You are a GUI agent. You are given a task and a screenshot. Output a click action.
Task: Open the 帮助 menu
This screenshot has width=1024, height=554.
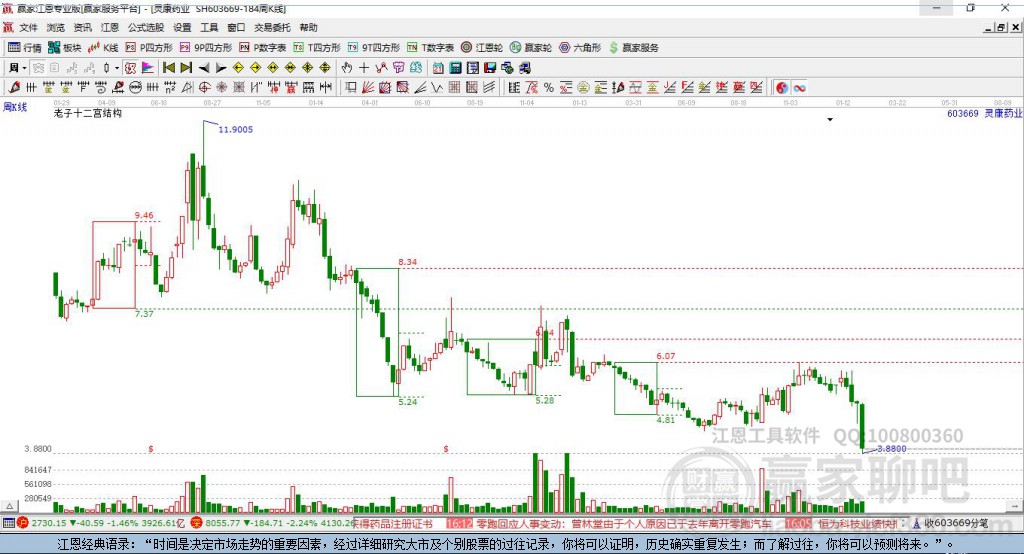(308, 27)
